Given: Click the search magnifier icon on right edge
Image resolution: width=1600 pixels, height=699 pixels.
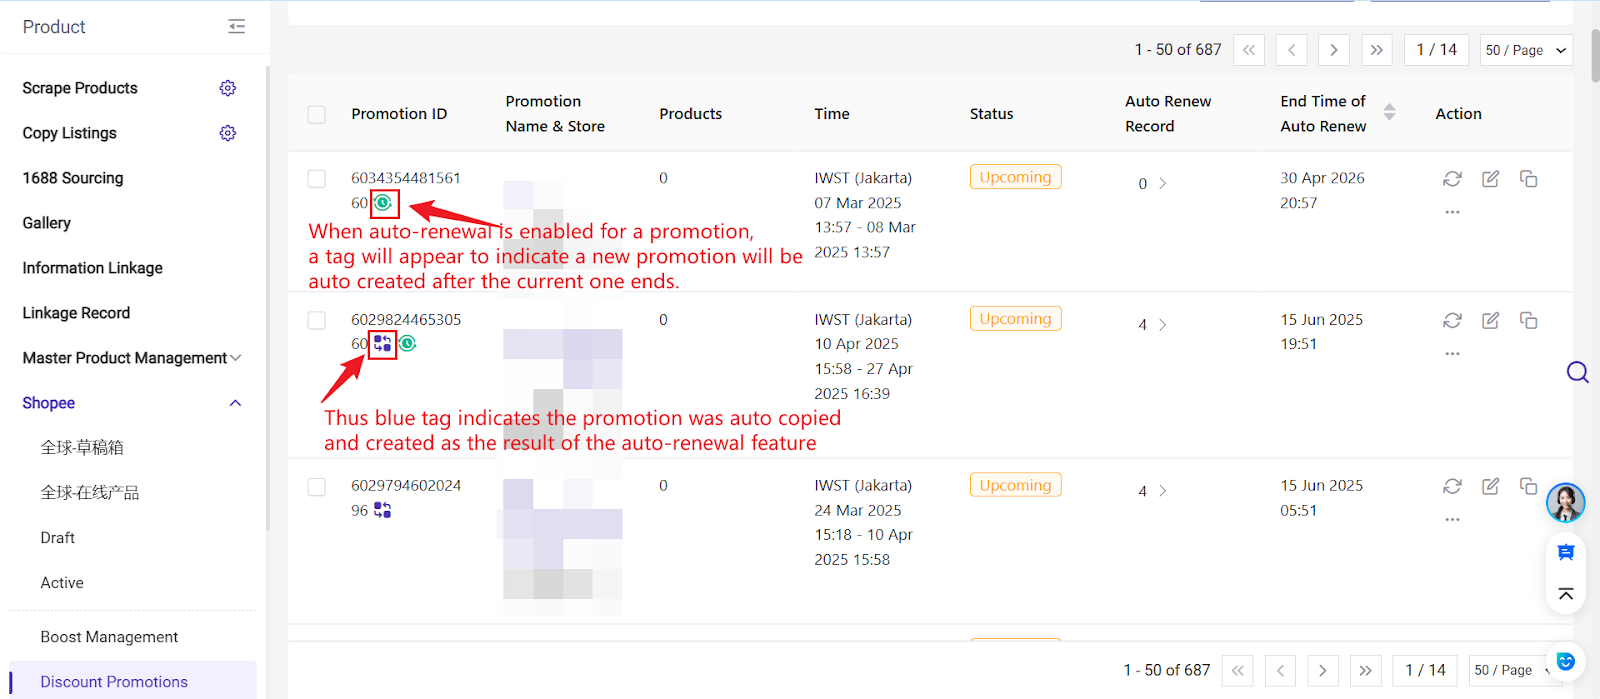Looking at the screenshot, I should coord(1578,371).
